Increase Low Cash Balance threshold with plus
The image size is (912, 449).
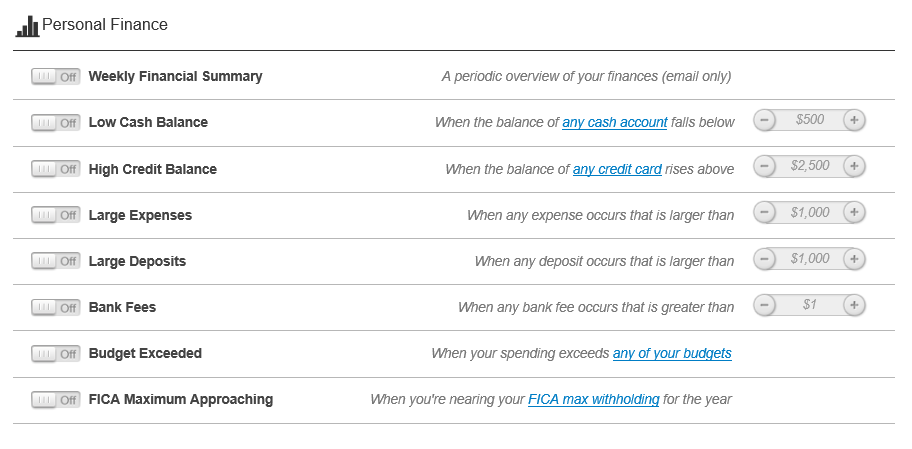coord(854,120)
